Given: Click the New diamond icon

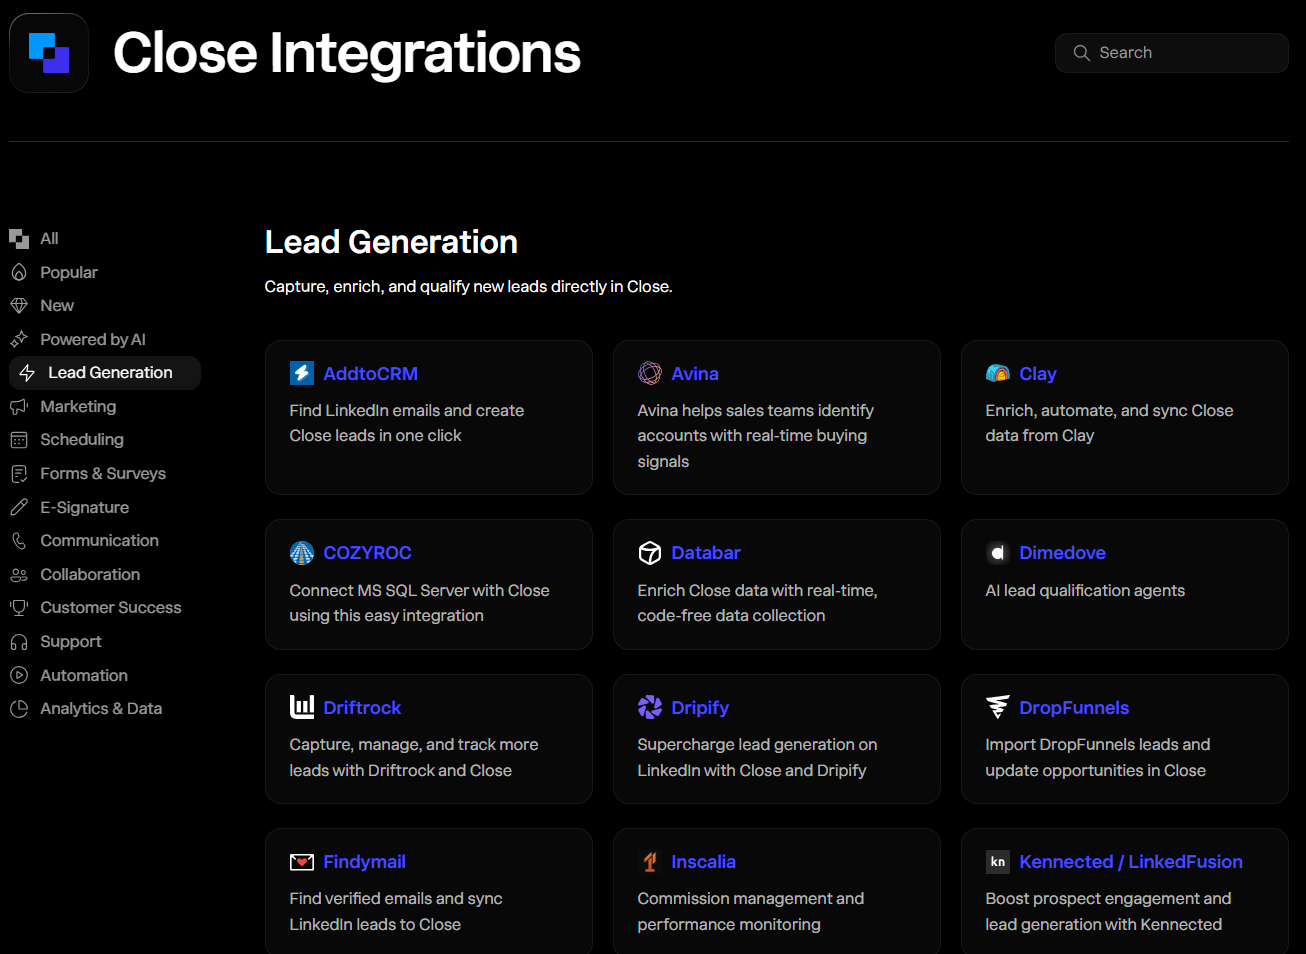Looking at the screenshot, I should coord(19,306).
